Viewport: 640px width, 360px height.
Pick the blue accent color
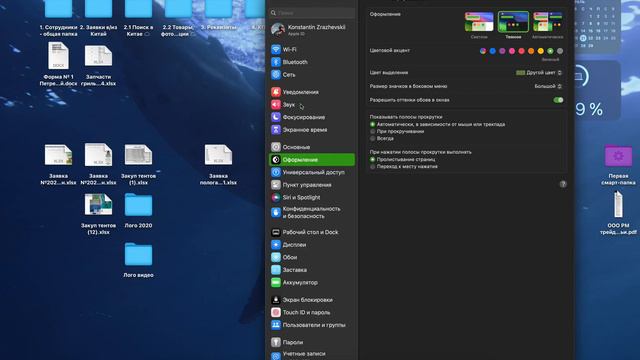click(493, 51)
